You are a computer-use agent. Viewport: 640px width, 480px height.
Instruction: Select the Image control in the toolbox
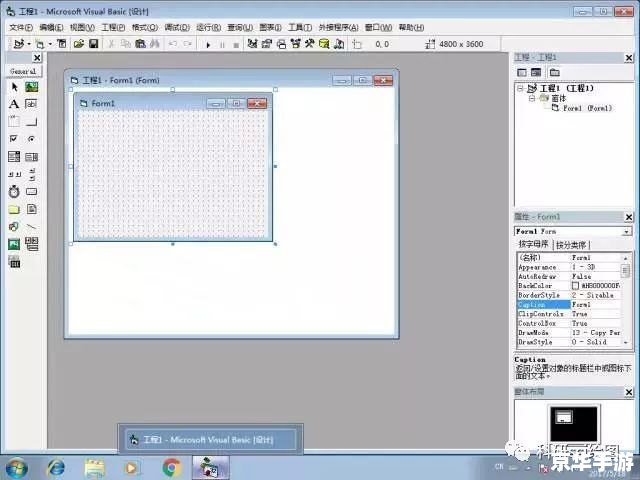coord(14,244)
